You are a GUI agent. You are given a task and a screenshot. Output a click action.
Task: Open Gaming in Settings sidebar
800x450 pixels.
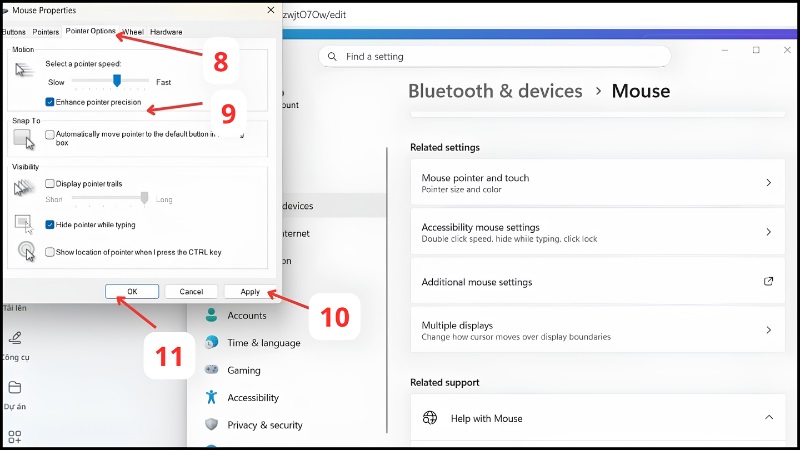(244, 370)
